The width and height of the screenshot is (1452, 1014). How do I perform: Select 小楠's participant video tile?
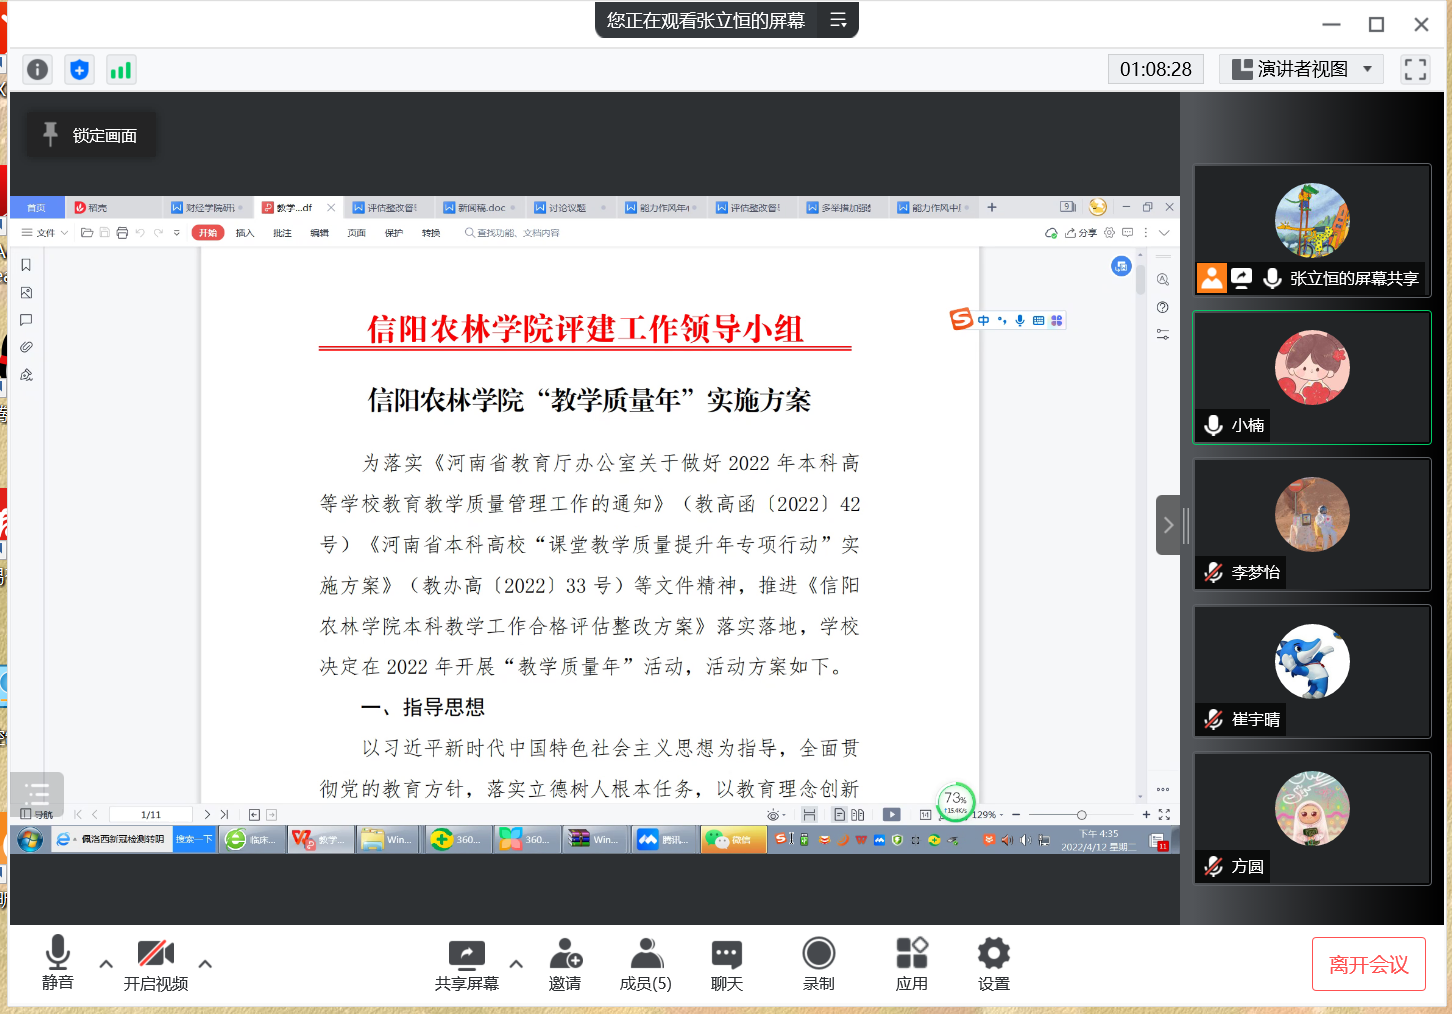[x=1312, y=377]
